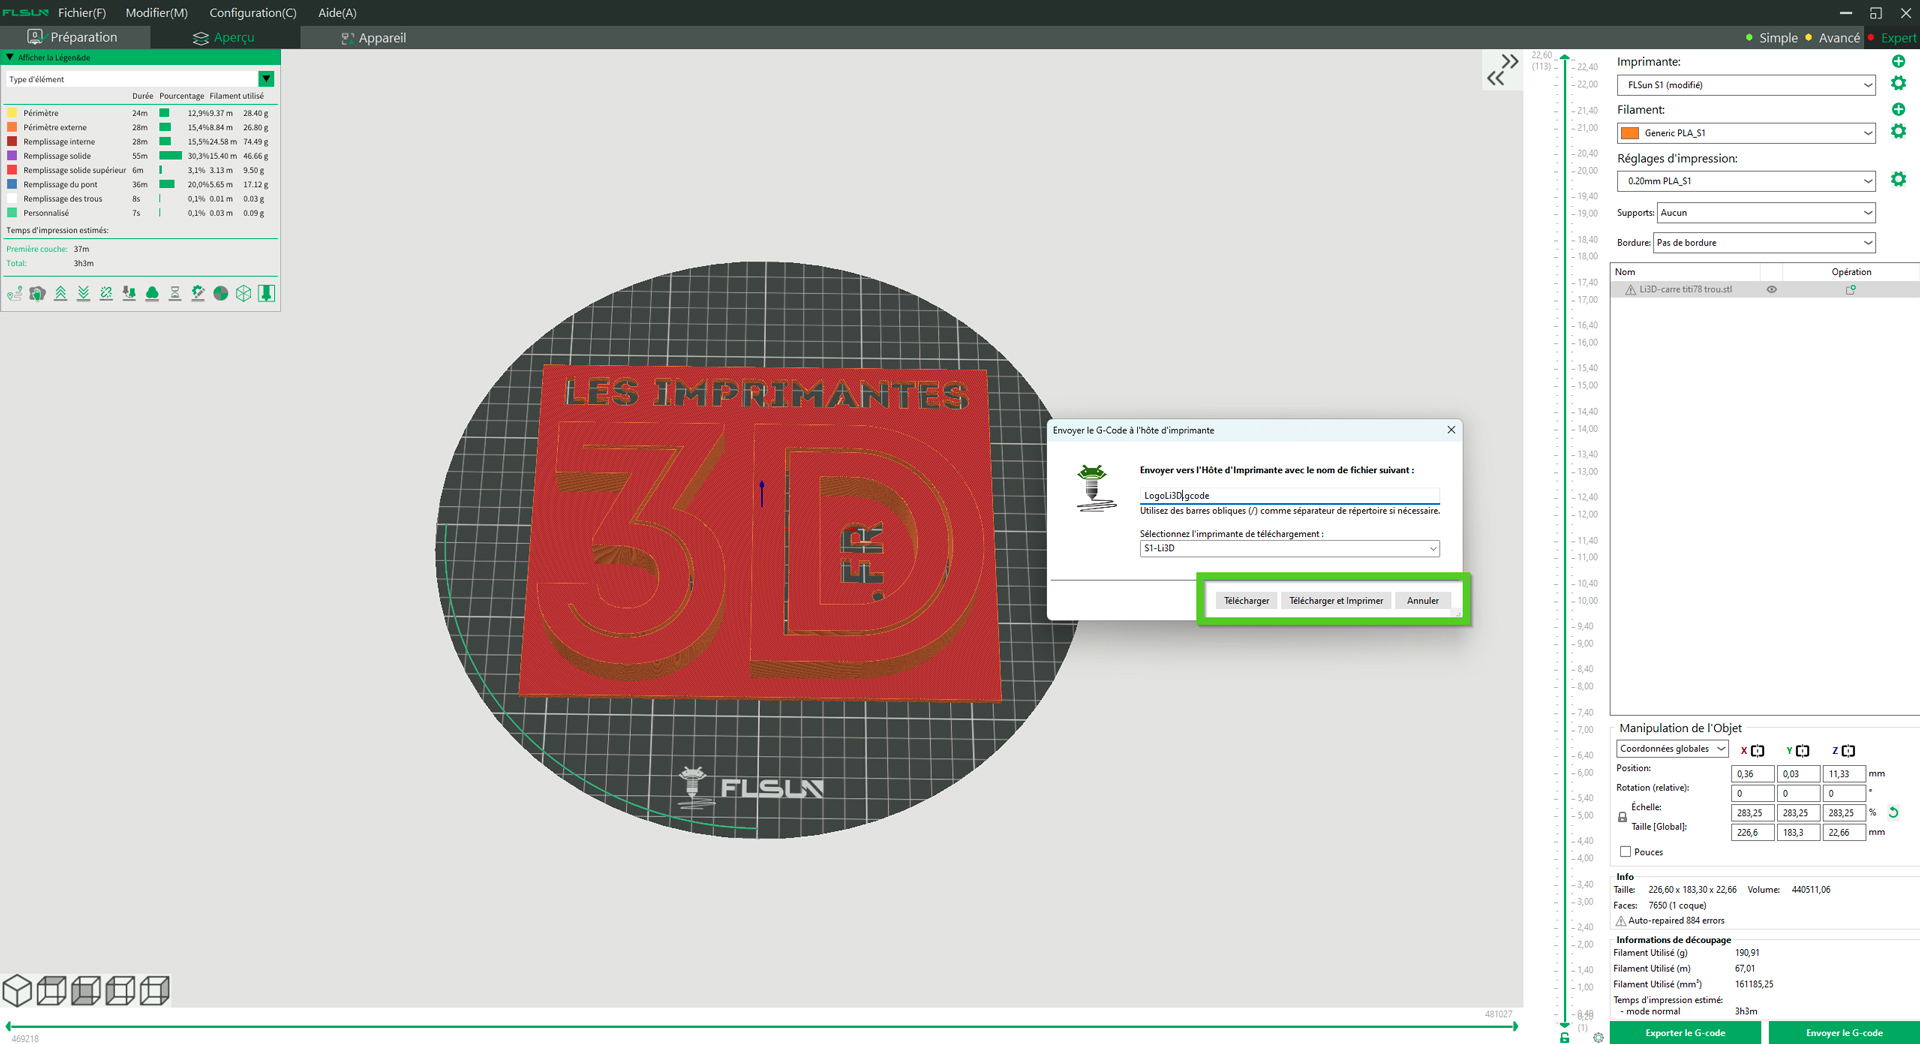This screenshot has width=1920, height=1044.
Task: Open the Modifier menu
Action: [156, 13]
